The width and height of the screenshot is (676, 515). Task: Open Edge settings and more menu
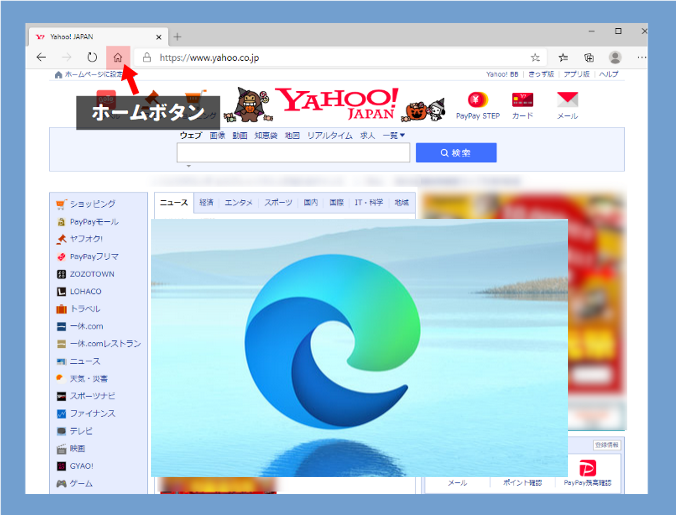coord(640,58)
